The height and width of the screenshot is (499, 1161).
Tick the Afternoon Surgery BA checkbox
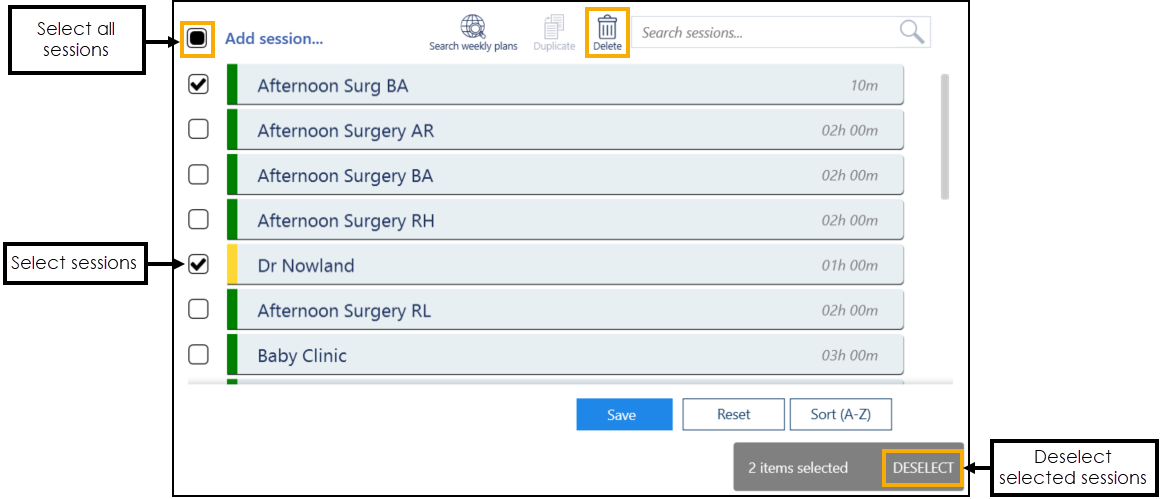[x=199, y=175]
